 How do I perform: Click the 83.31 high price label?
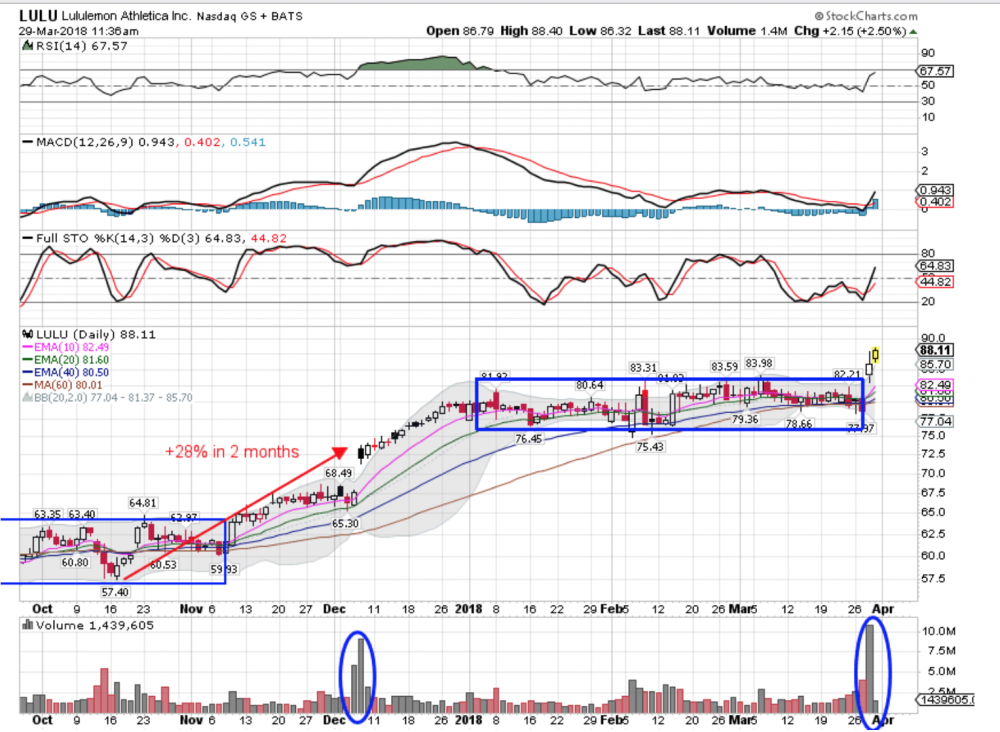[x=643, y=368]
